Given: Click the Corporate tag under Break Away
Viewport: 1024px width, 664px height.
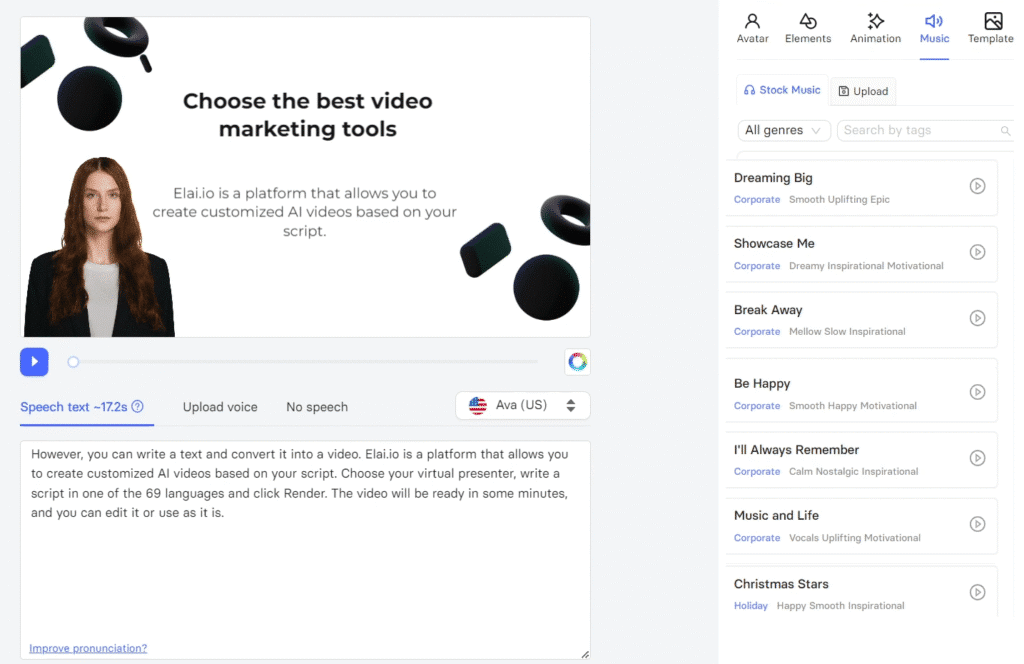Looking at the screenshot, I should pos(757,332).
